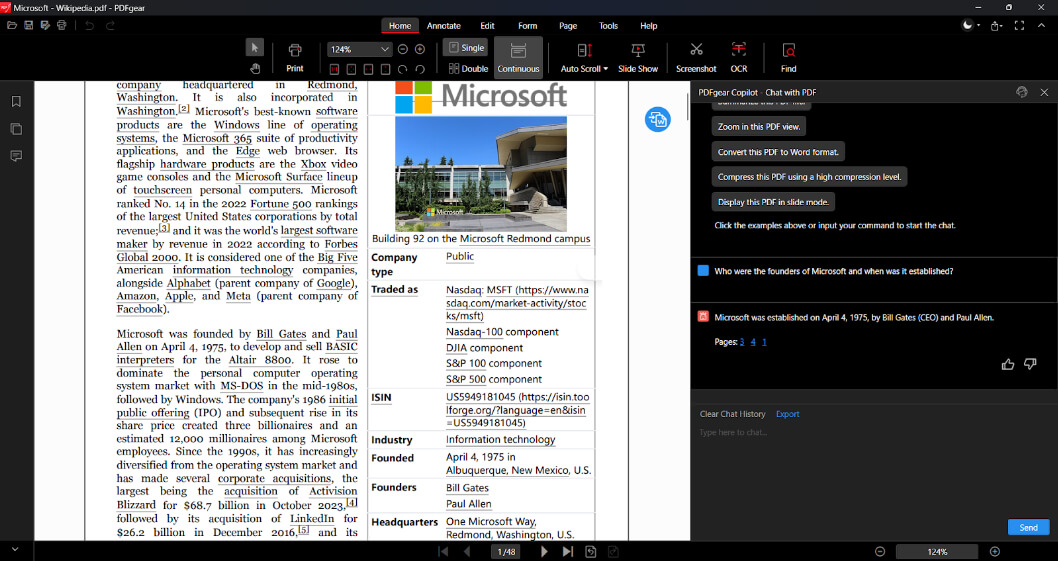Switch to the Annotate tab
This screenshot has width=1058, height=561.
tap(444, 26)
